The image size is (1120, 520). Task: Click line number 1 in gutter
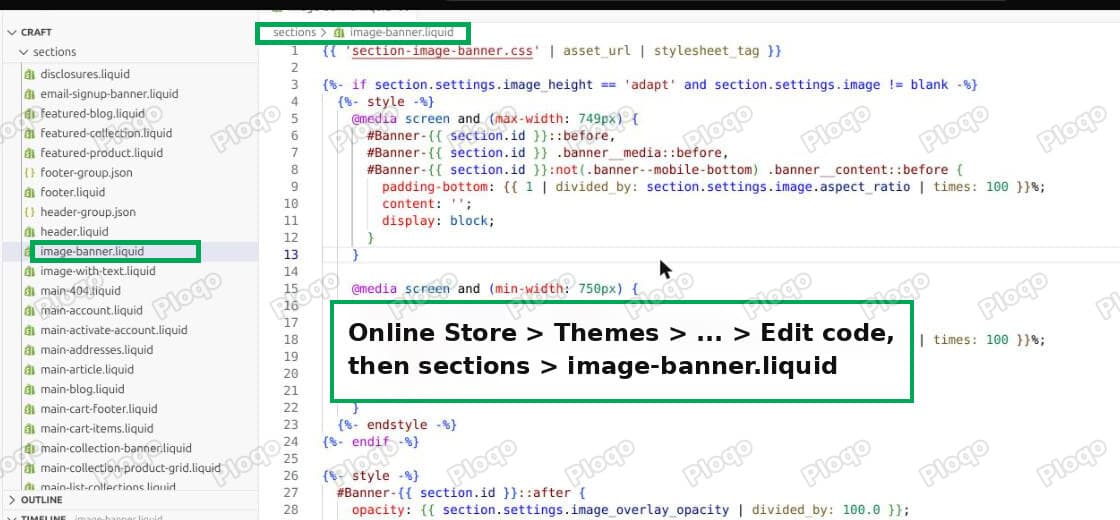click(295, 51)
